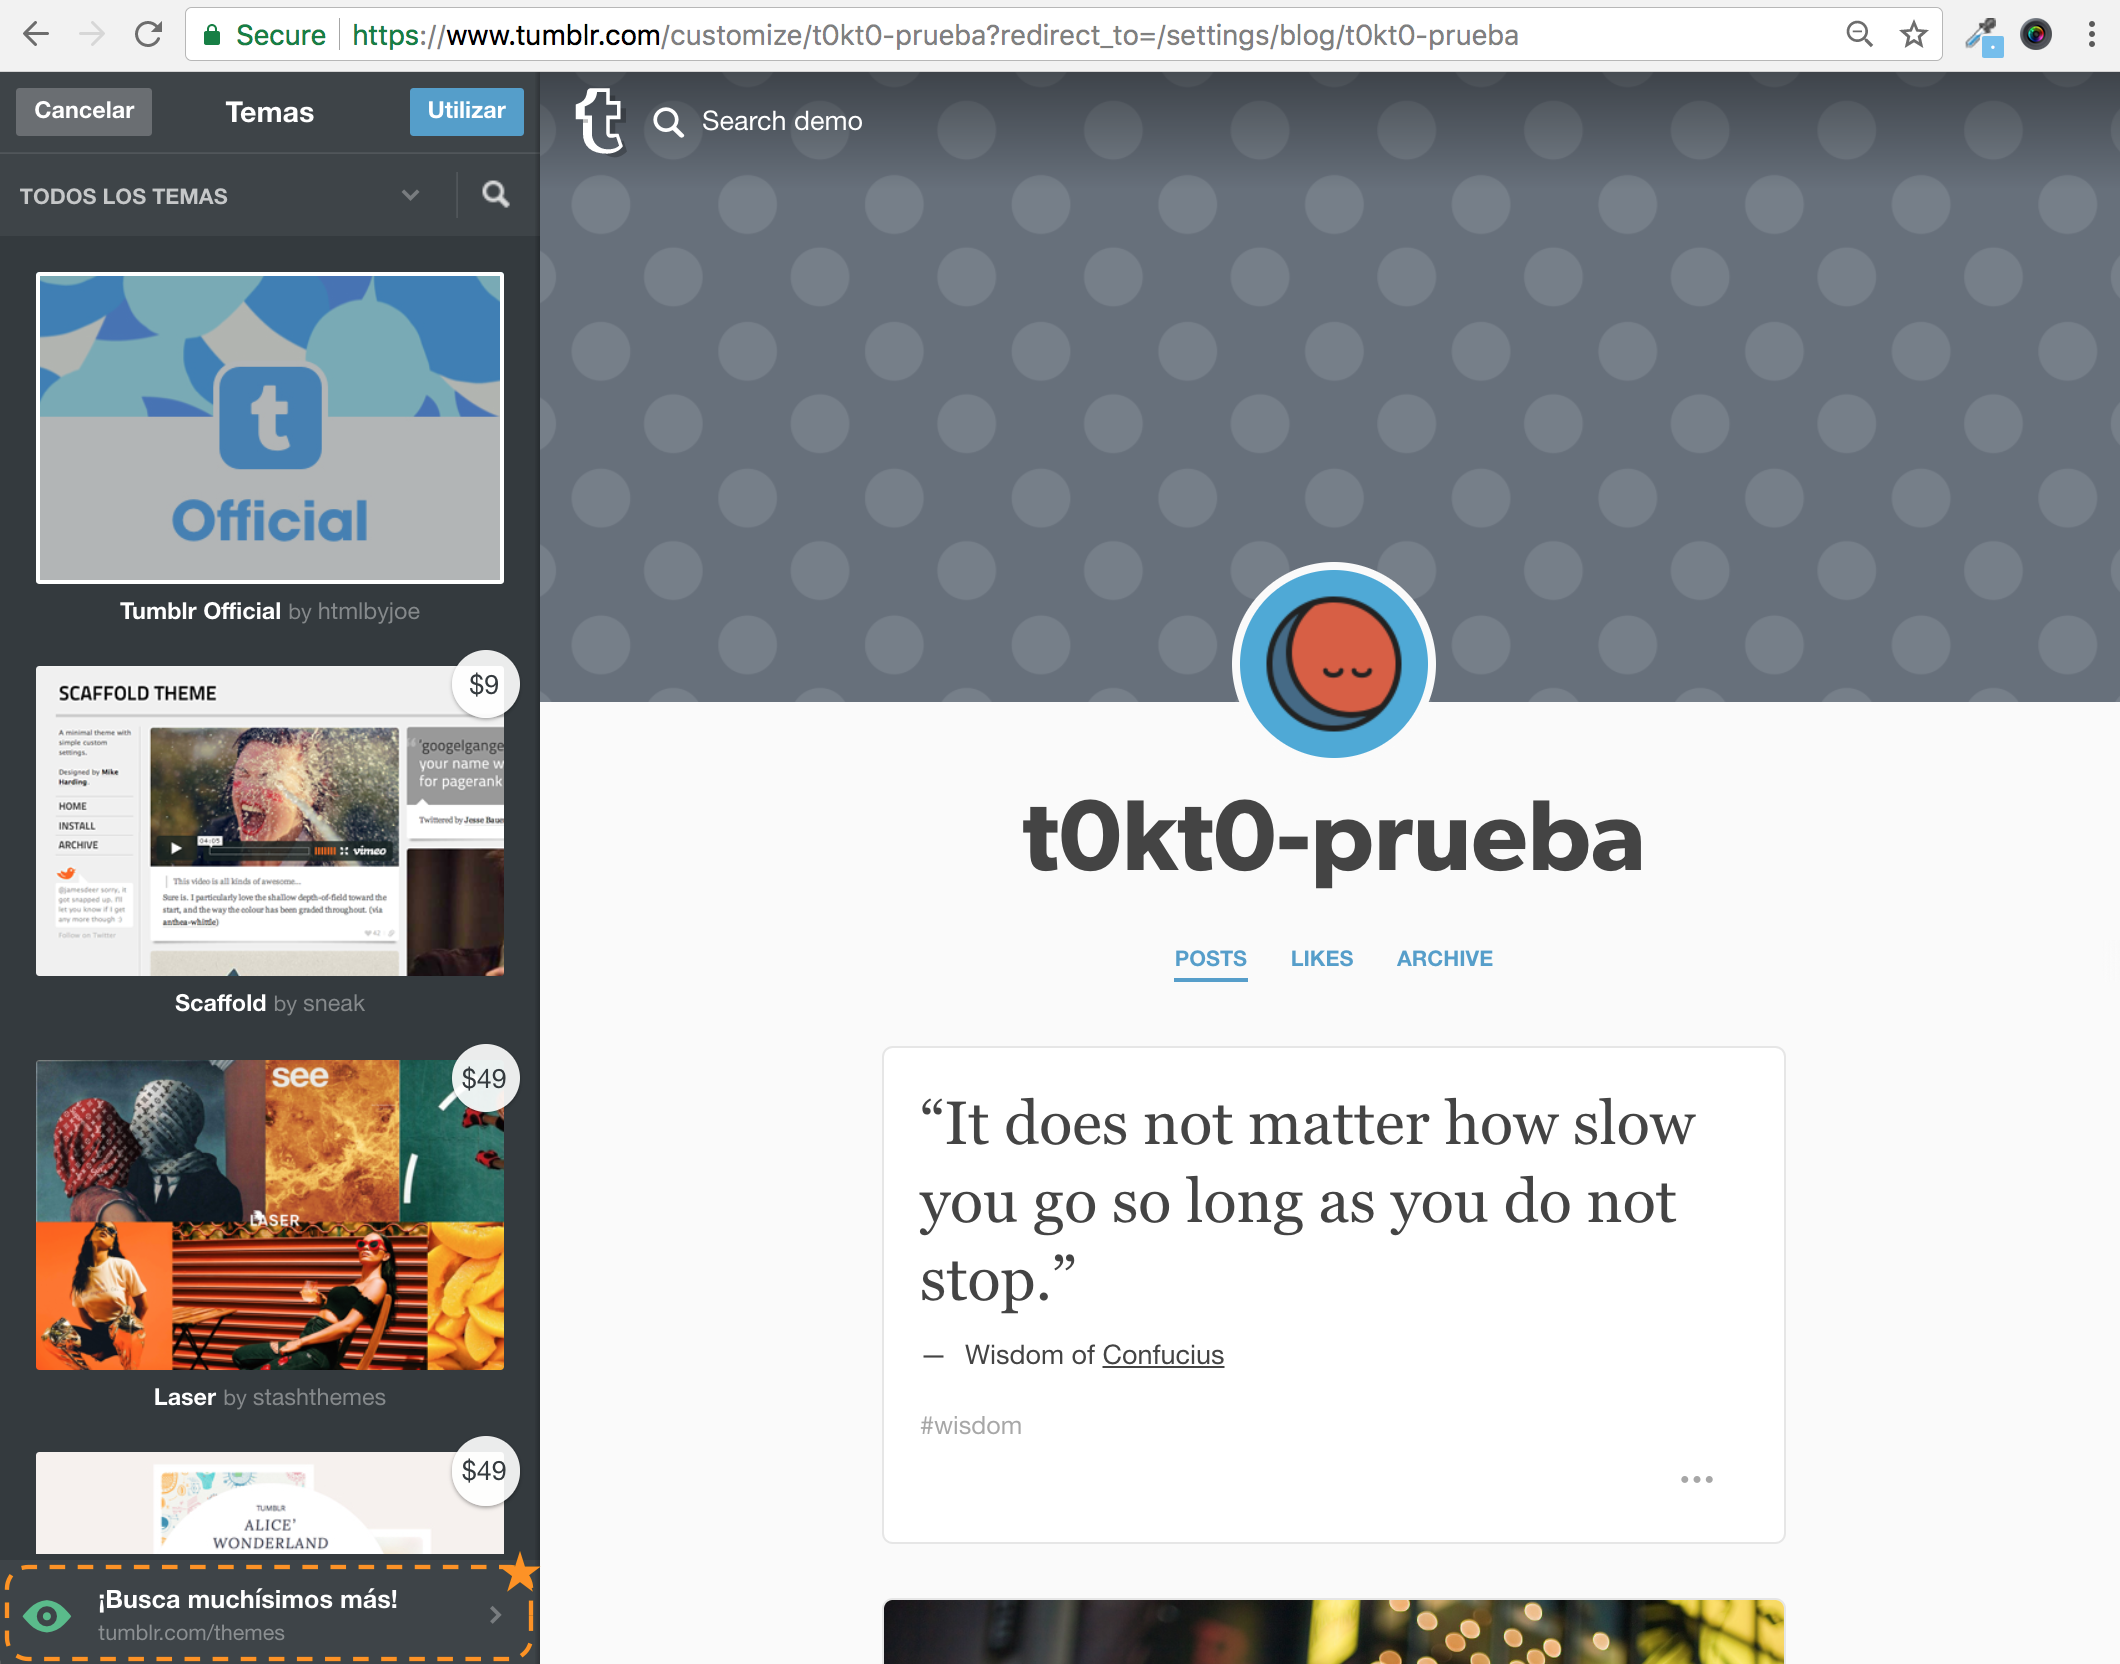Follow the Confucius link

(1163, 1355)
